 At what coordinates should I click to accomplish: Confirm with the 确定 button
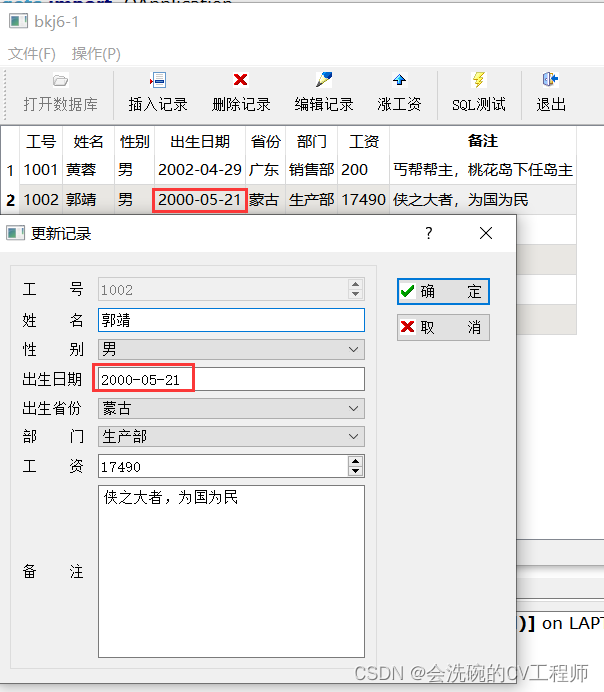(443, 291)
